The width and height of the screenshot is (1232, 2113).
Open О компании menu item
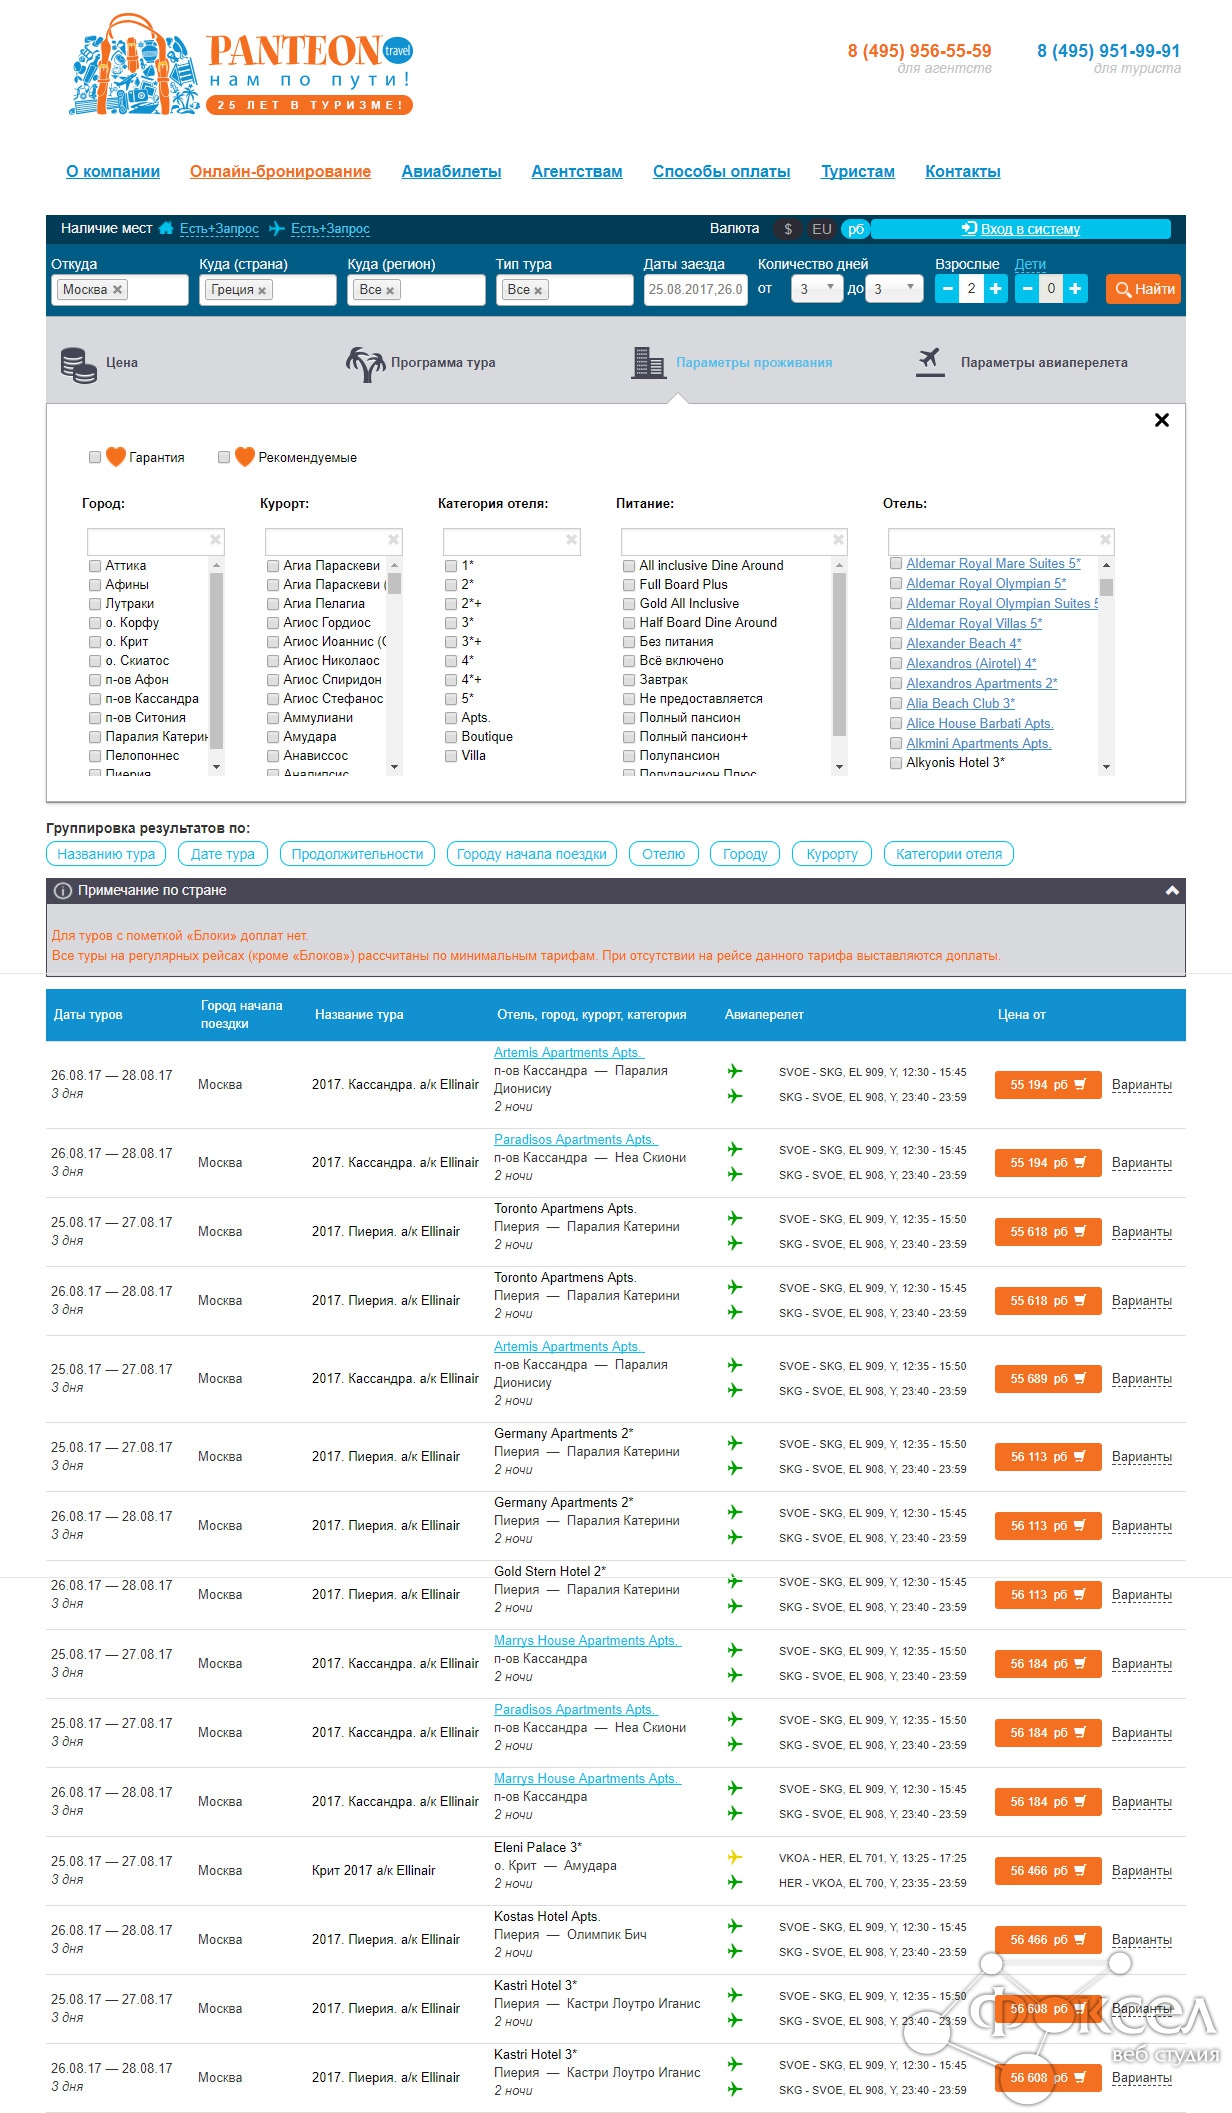(113, 172)
